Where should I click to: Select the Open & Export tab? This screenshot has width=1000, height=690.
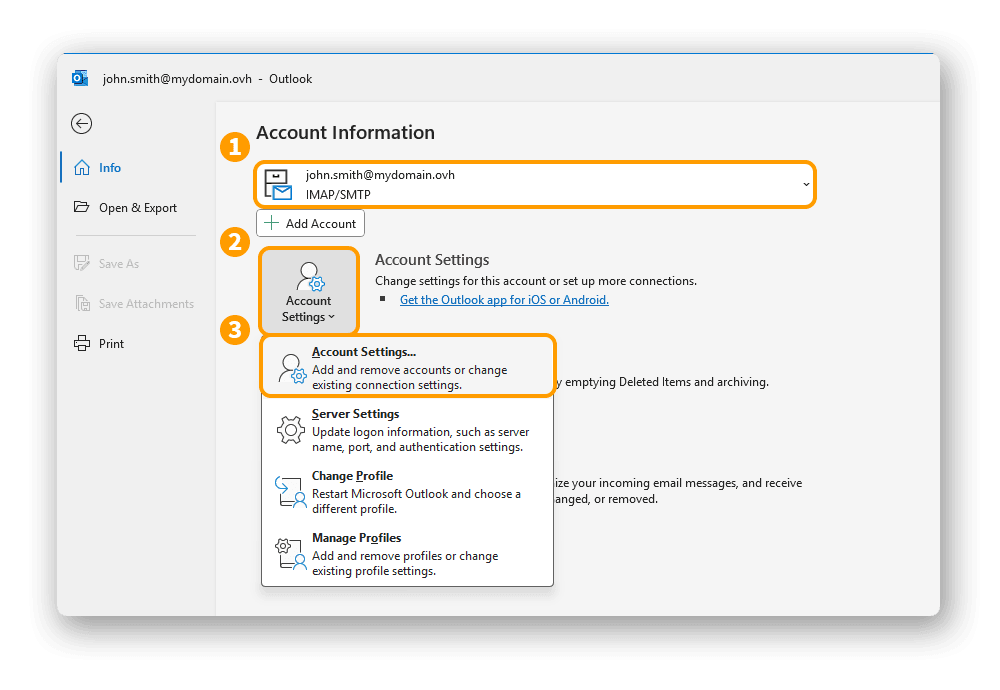pyautogui.click(x=138, y=208)
